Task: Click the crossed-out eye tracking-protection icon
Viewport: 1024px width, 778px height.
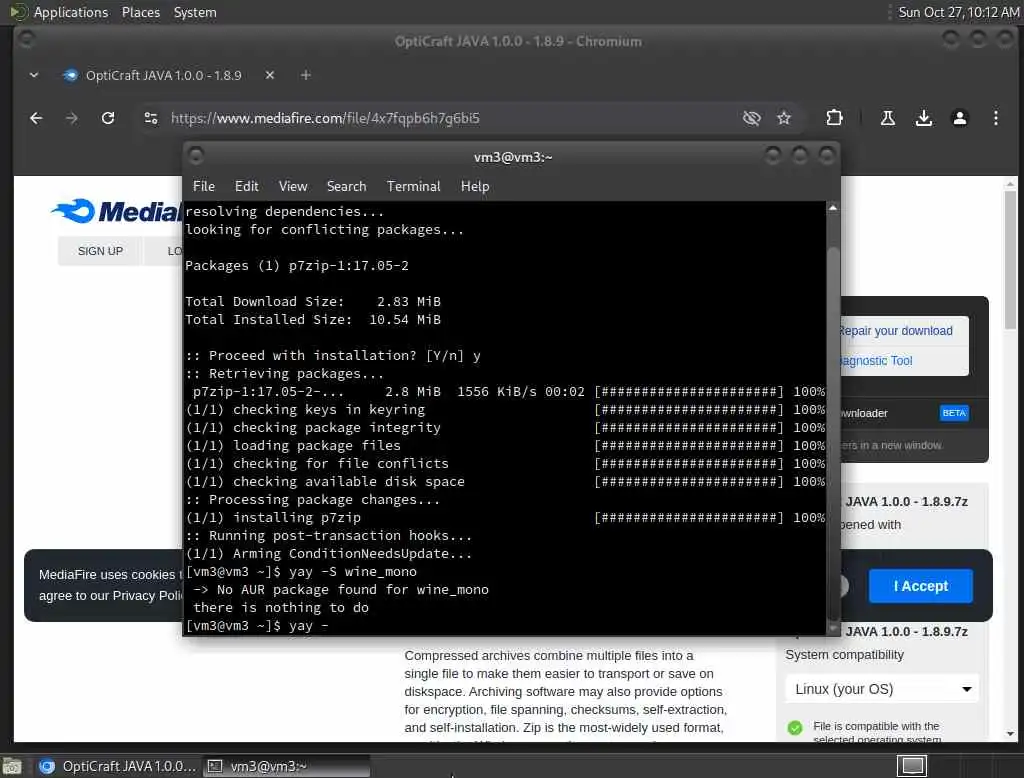Action: click(x=752, y=118)
